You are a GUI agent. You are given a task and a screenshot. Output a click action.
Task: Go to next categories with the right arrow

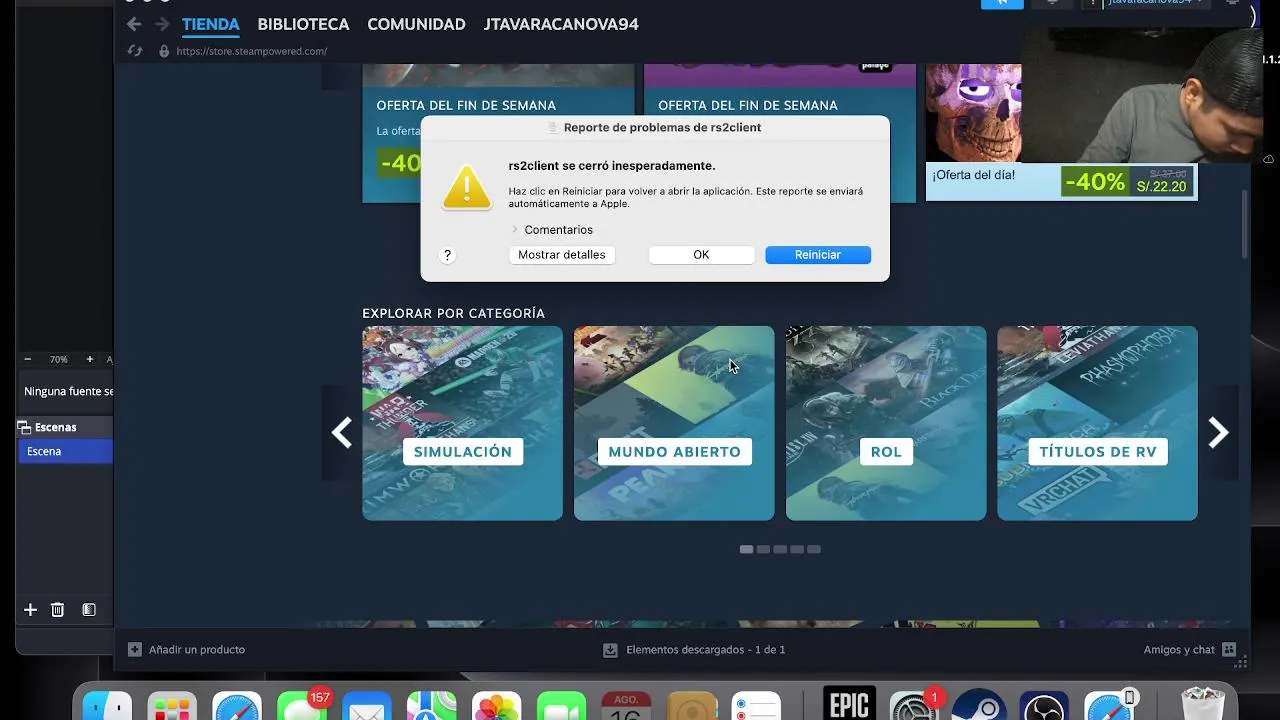point(1218,433)
